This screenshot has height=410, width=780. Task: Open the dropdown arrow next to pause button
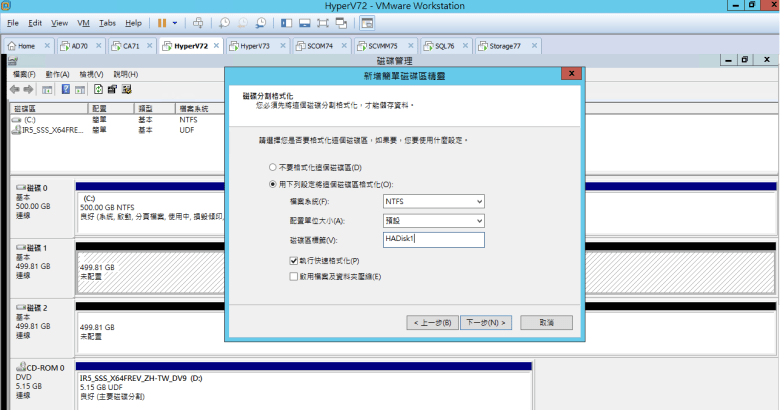pyautogui.click(x=175, y=22)
